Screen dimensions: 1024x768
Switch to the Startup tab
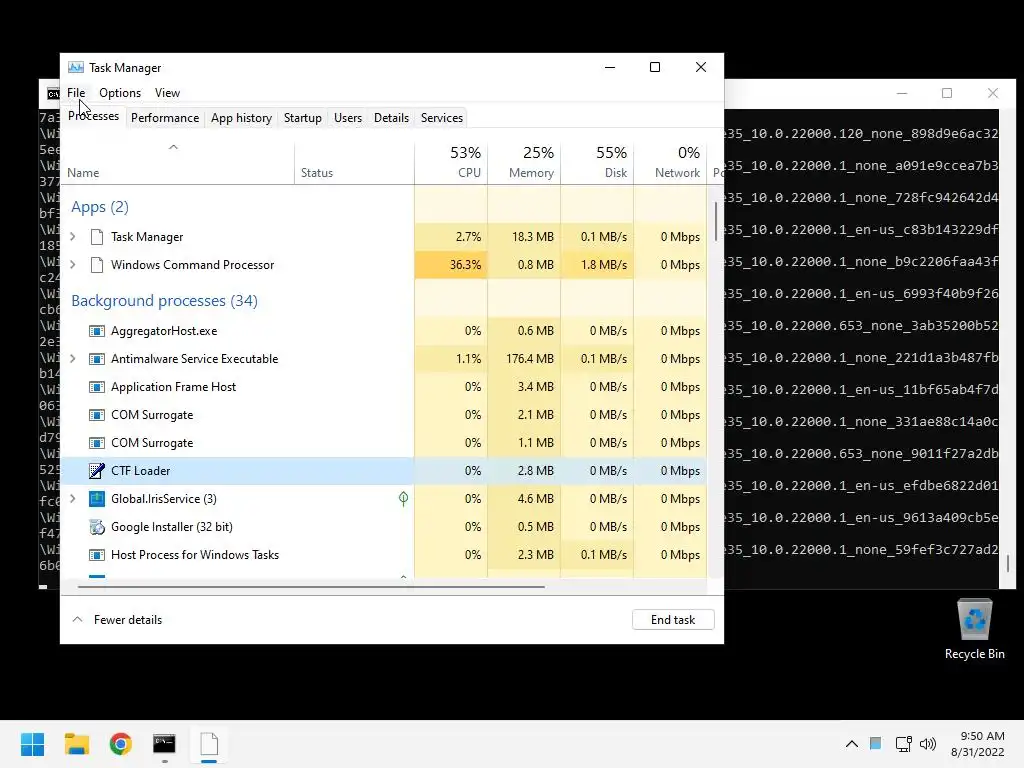[x=302, y=118]
